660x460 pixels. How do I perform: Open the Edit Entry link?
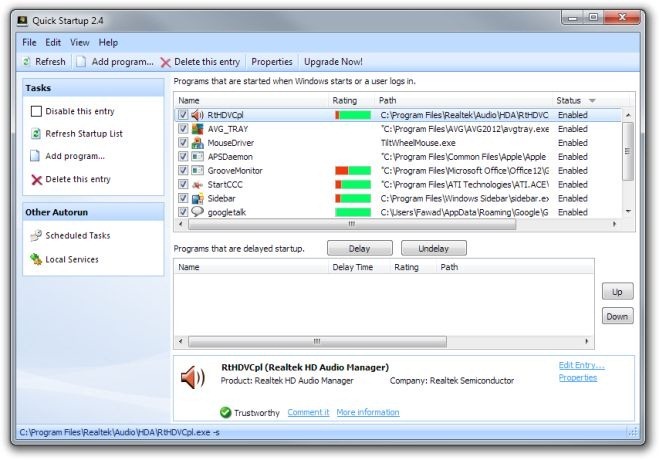(x=581, y=365)
